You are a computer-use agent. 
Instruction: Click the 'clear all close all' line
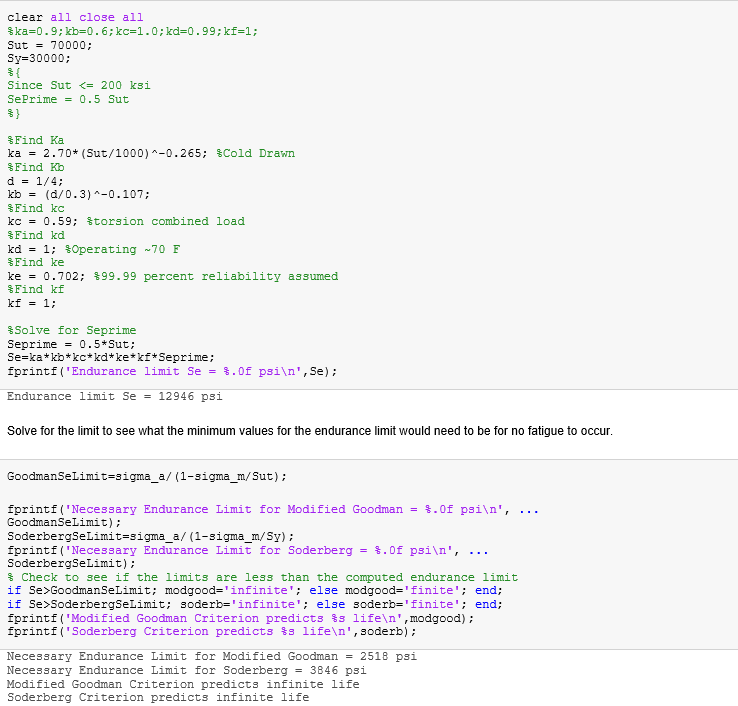tap(75, 18)
